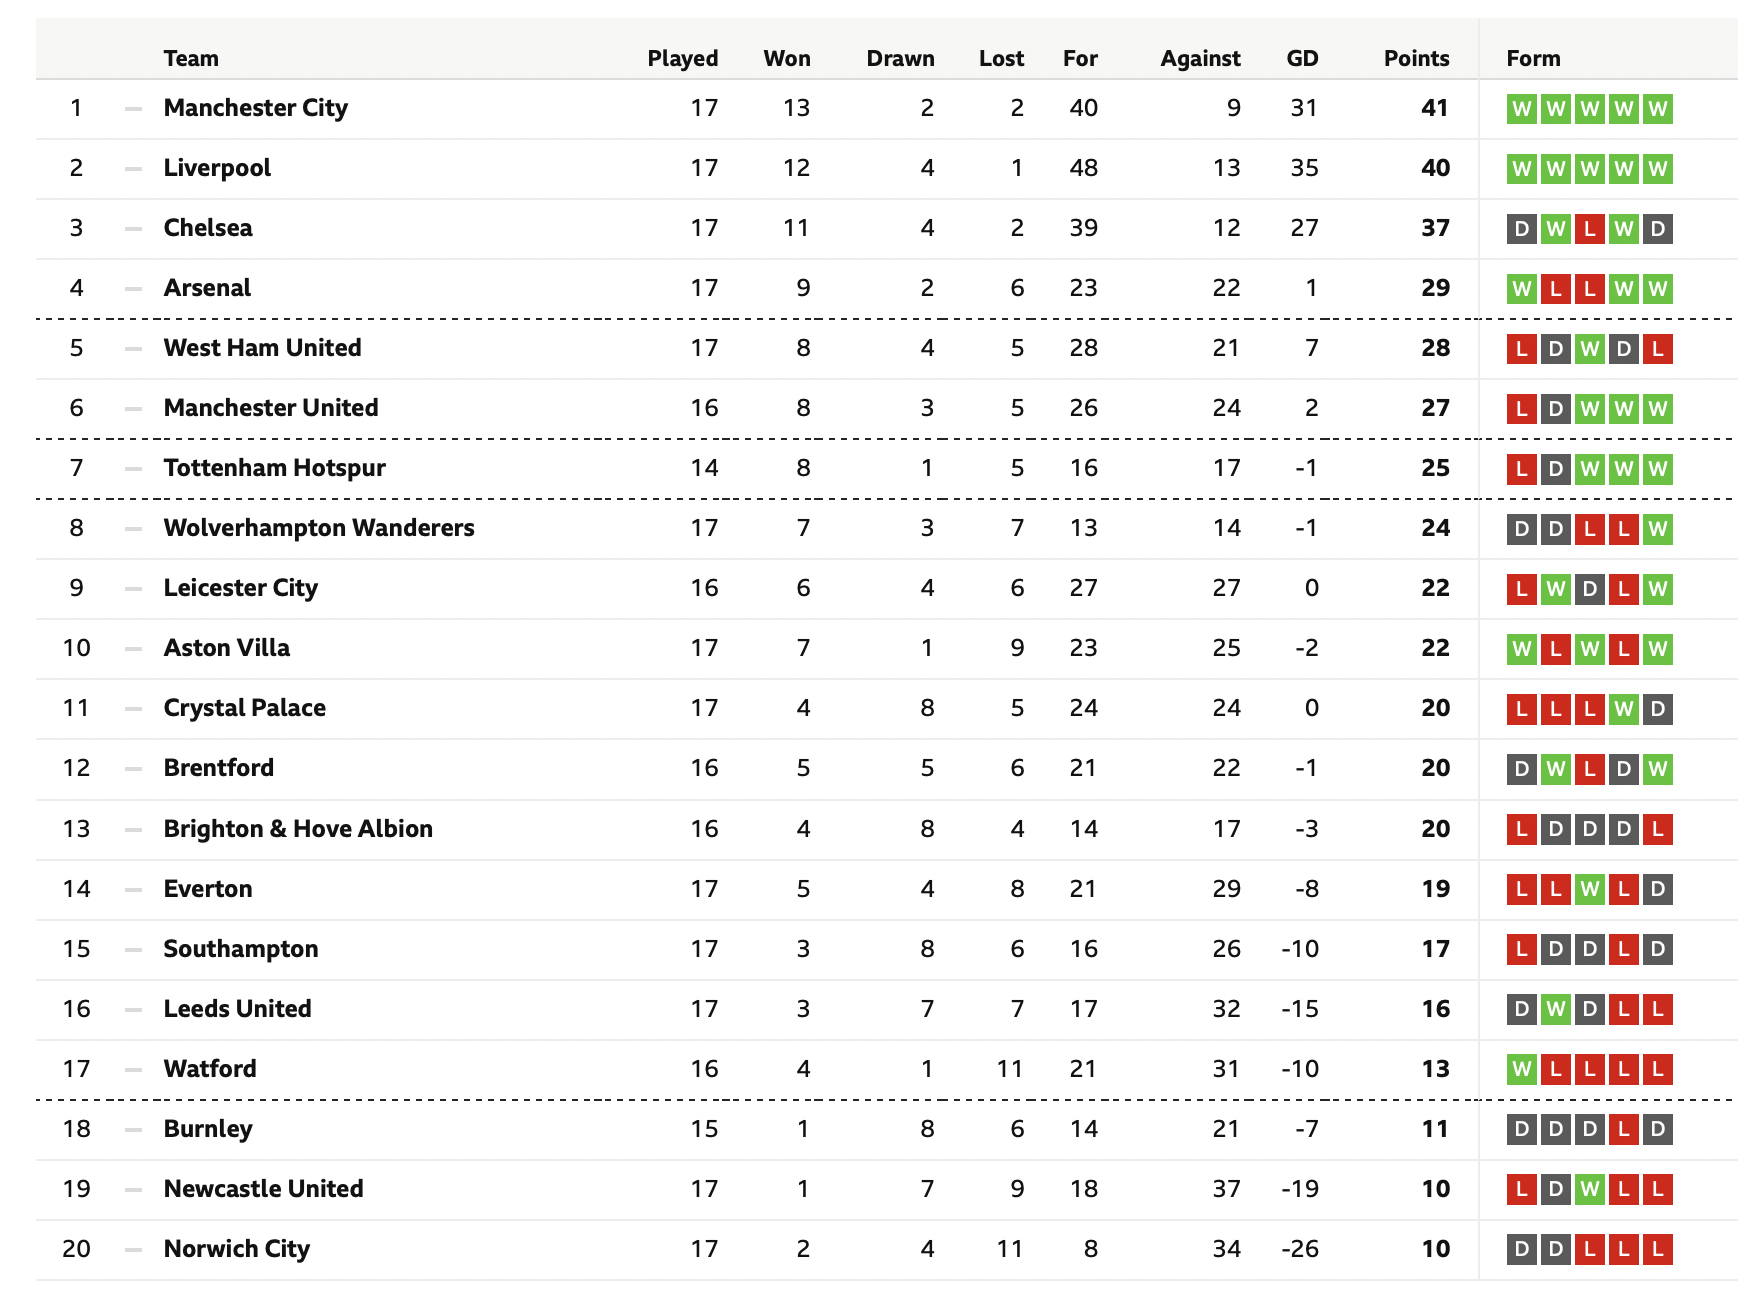The width and height of the screenshot is (1738, 1294).
Task: Click the movement dash icon beside Liverpool
Action: [x=133, y=169]
